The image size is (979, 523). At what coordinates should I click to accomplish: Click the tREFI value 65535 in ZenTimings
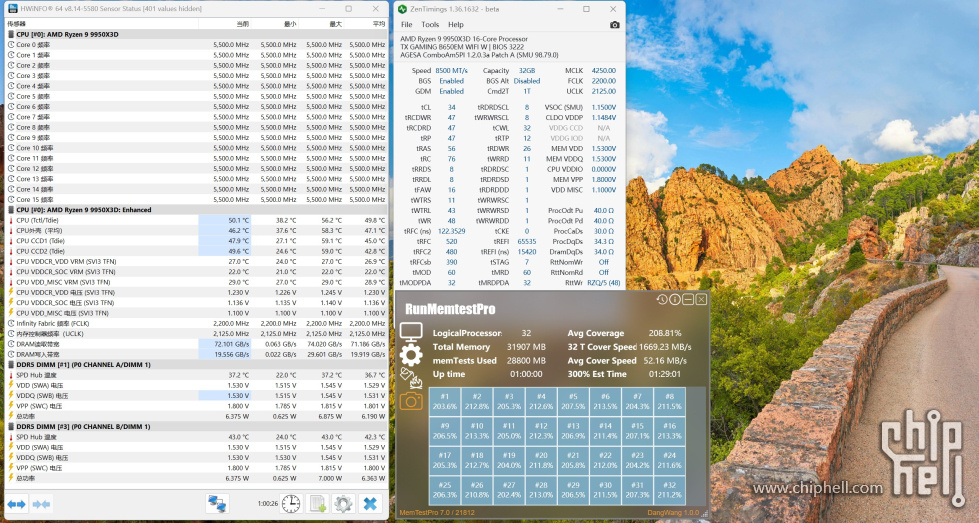click(x=527, y=242)
